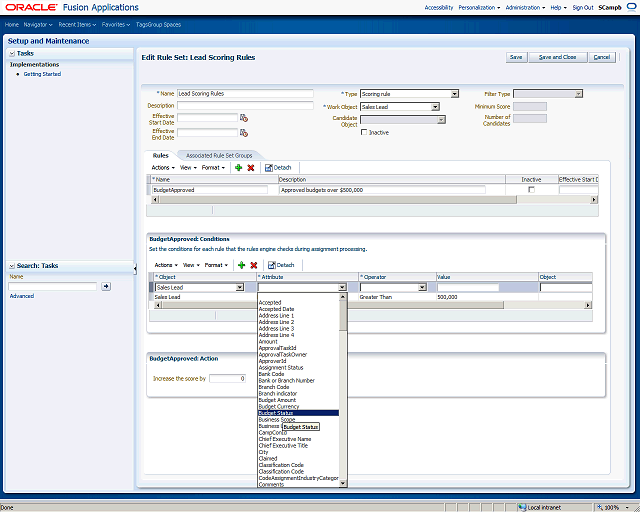This screenshot has width=640, height=512.
Task: Toggle the Inactive checkbox under Candidate Object
Action: pos(364,132)
